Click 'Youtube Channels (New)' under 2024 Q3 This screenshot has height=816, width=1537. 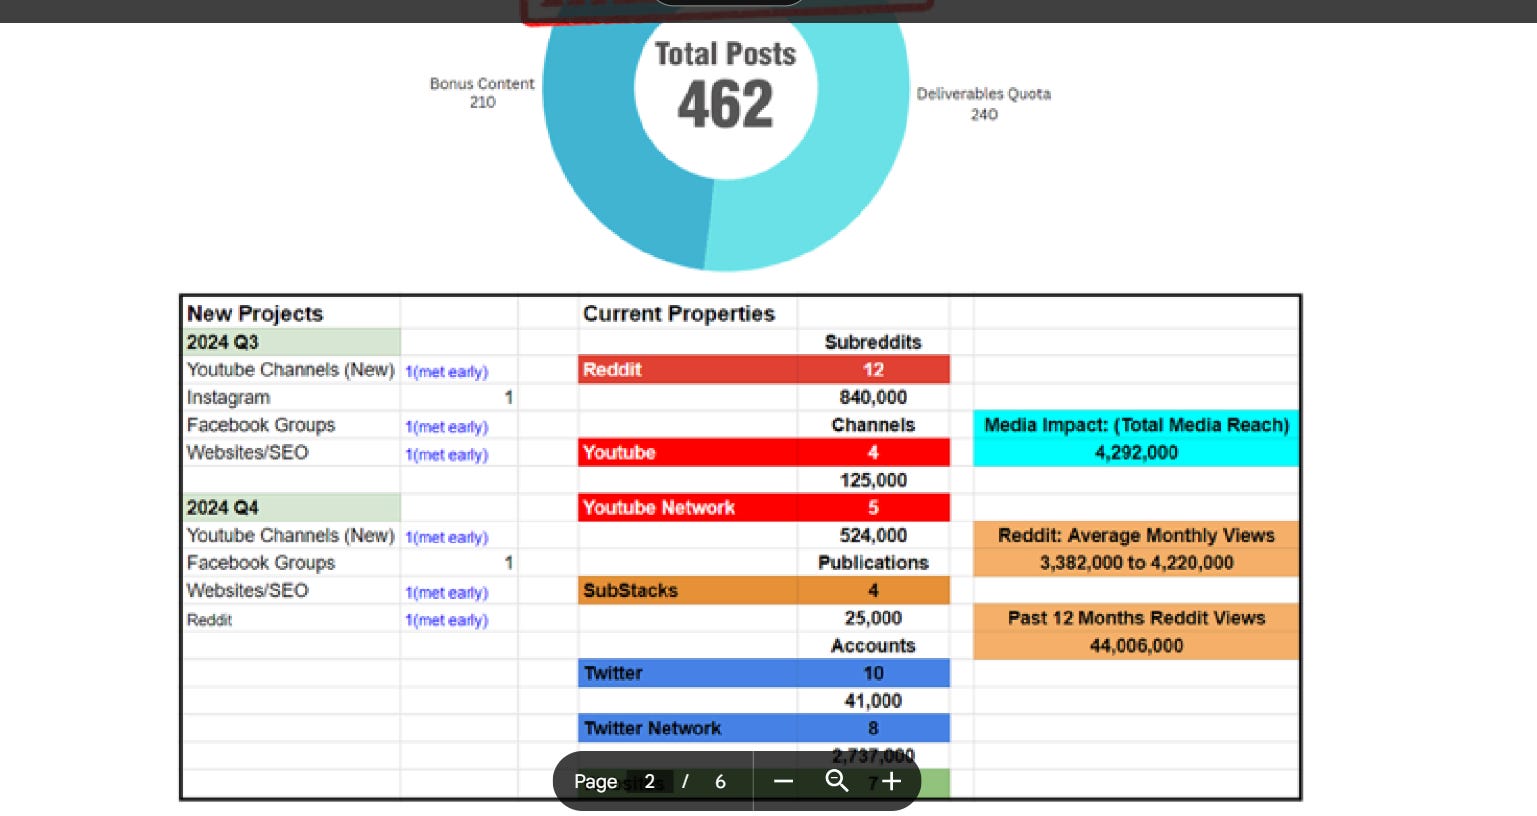click(290, 370)
